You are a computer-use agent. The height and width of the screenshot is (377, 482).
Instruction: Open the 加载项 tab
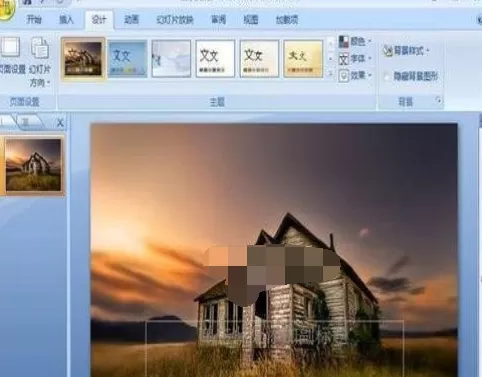287,20
